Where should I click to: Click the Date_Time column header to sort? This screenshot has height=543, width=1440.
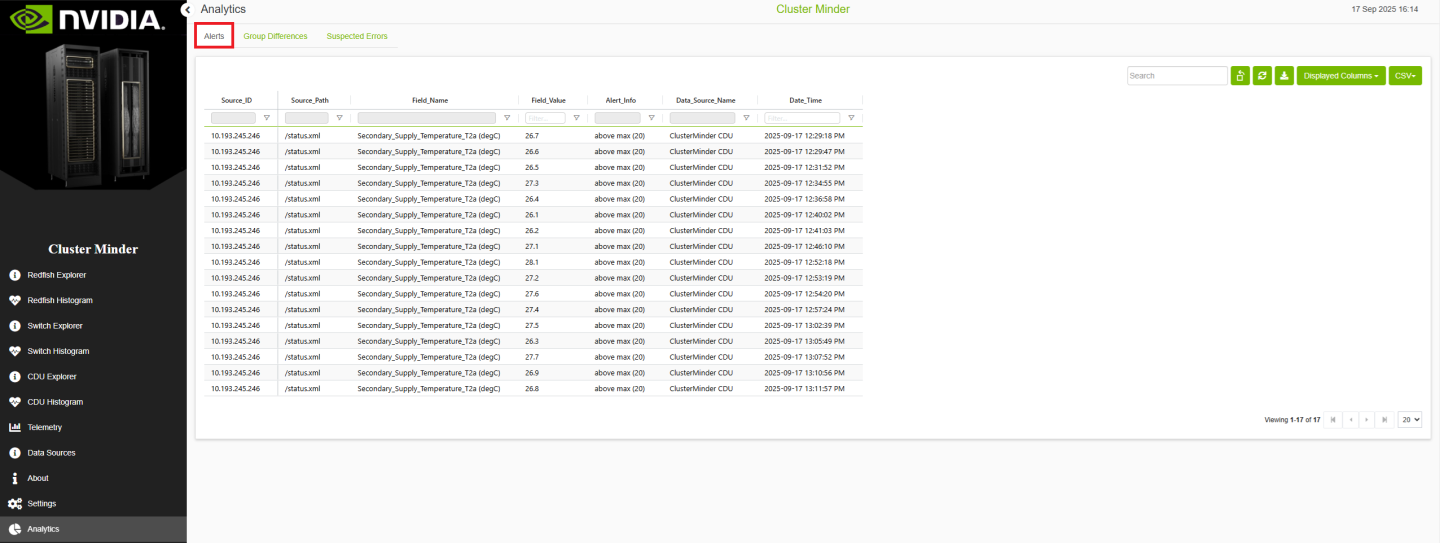(805, 100)
